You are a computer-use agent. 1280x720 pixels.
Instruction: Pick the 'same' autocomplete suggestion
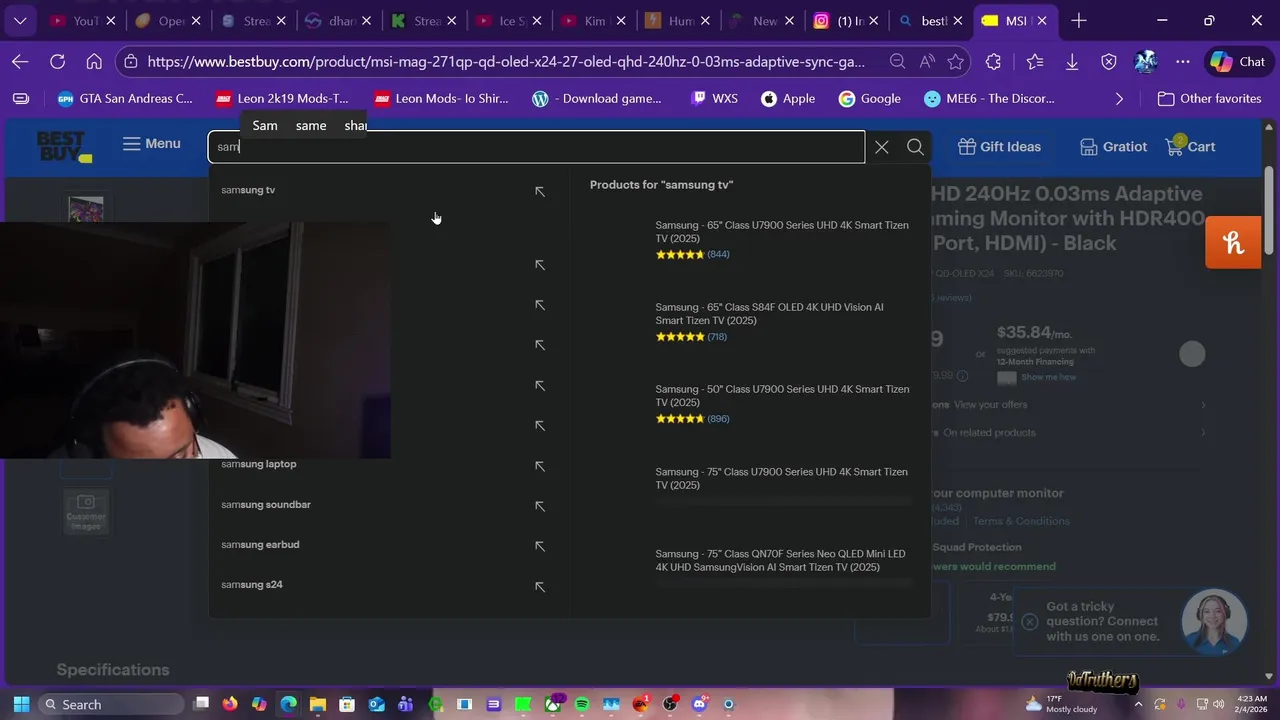coord(311,126)
